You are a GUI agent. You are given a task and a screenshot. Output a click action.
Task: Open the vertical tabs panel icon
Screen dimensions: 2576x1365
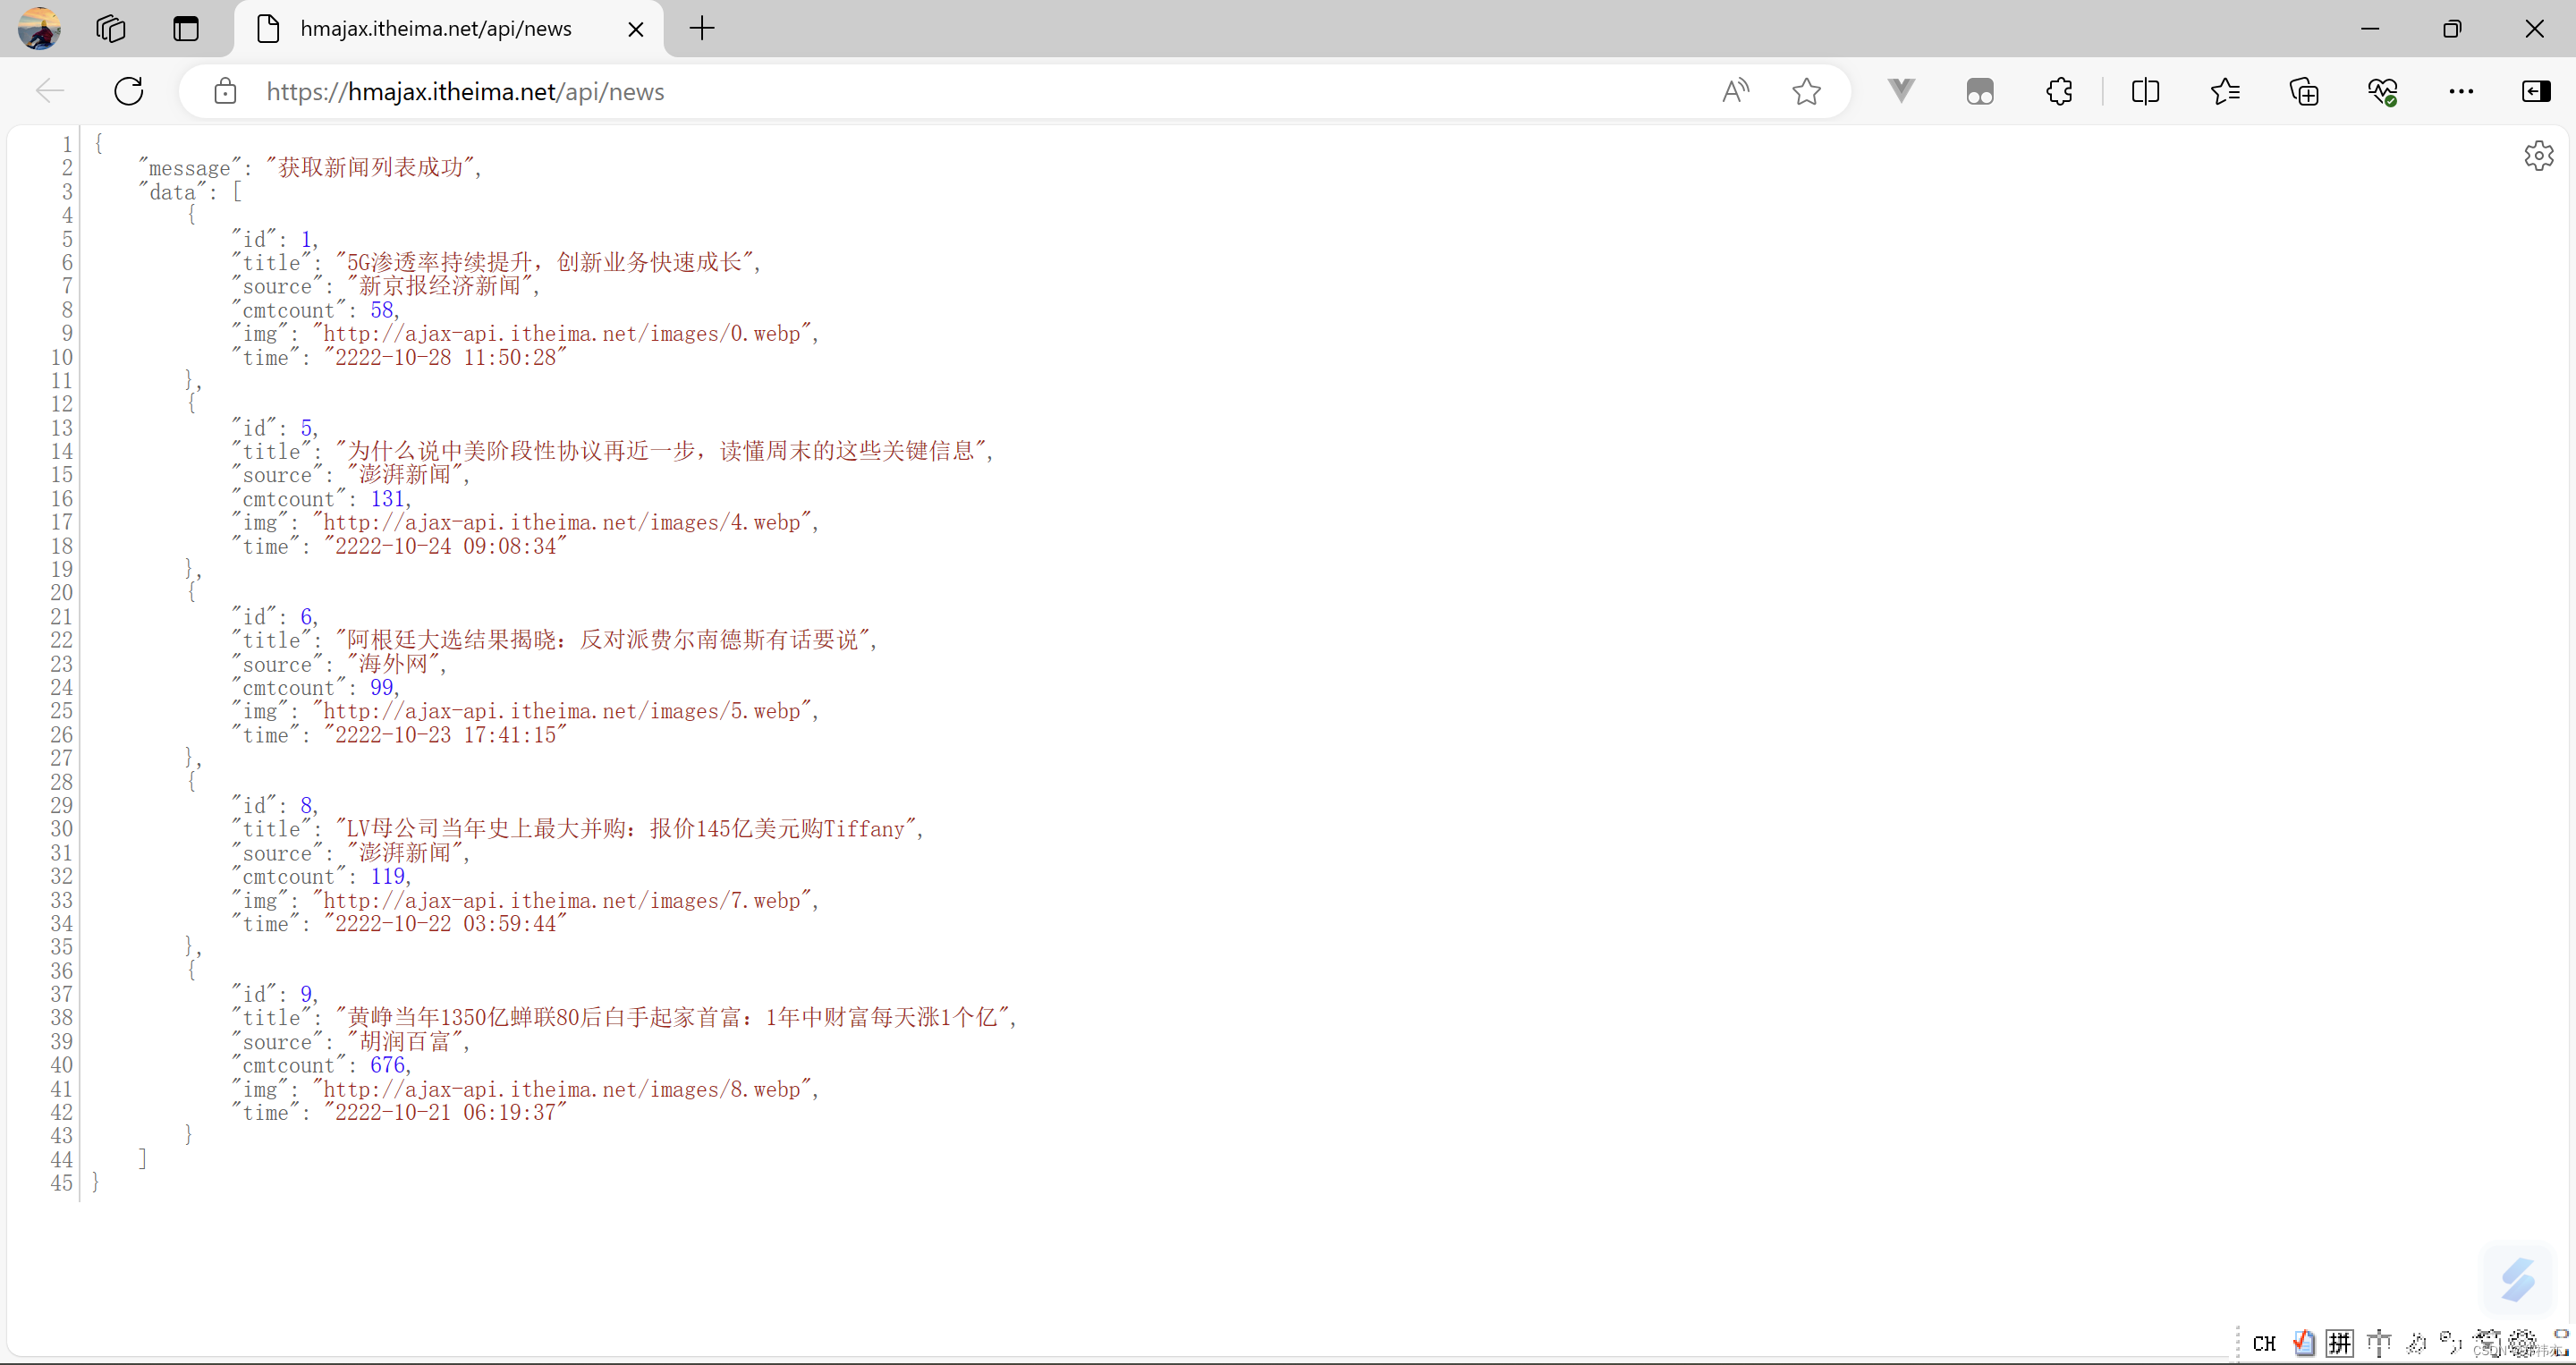coord(185,29)
